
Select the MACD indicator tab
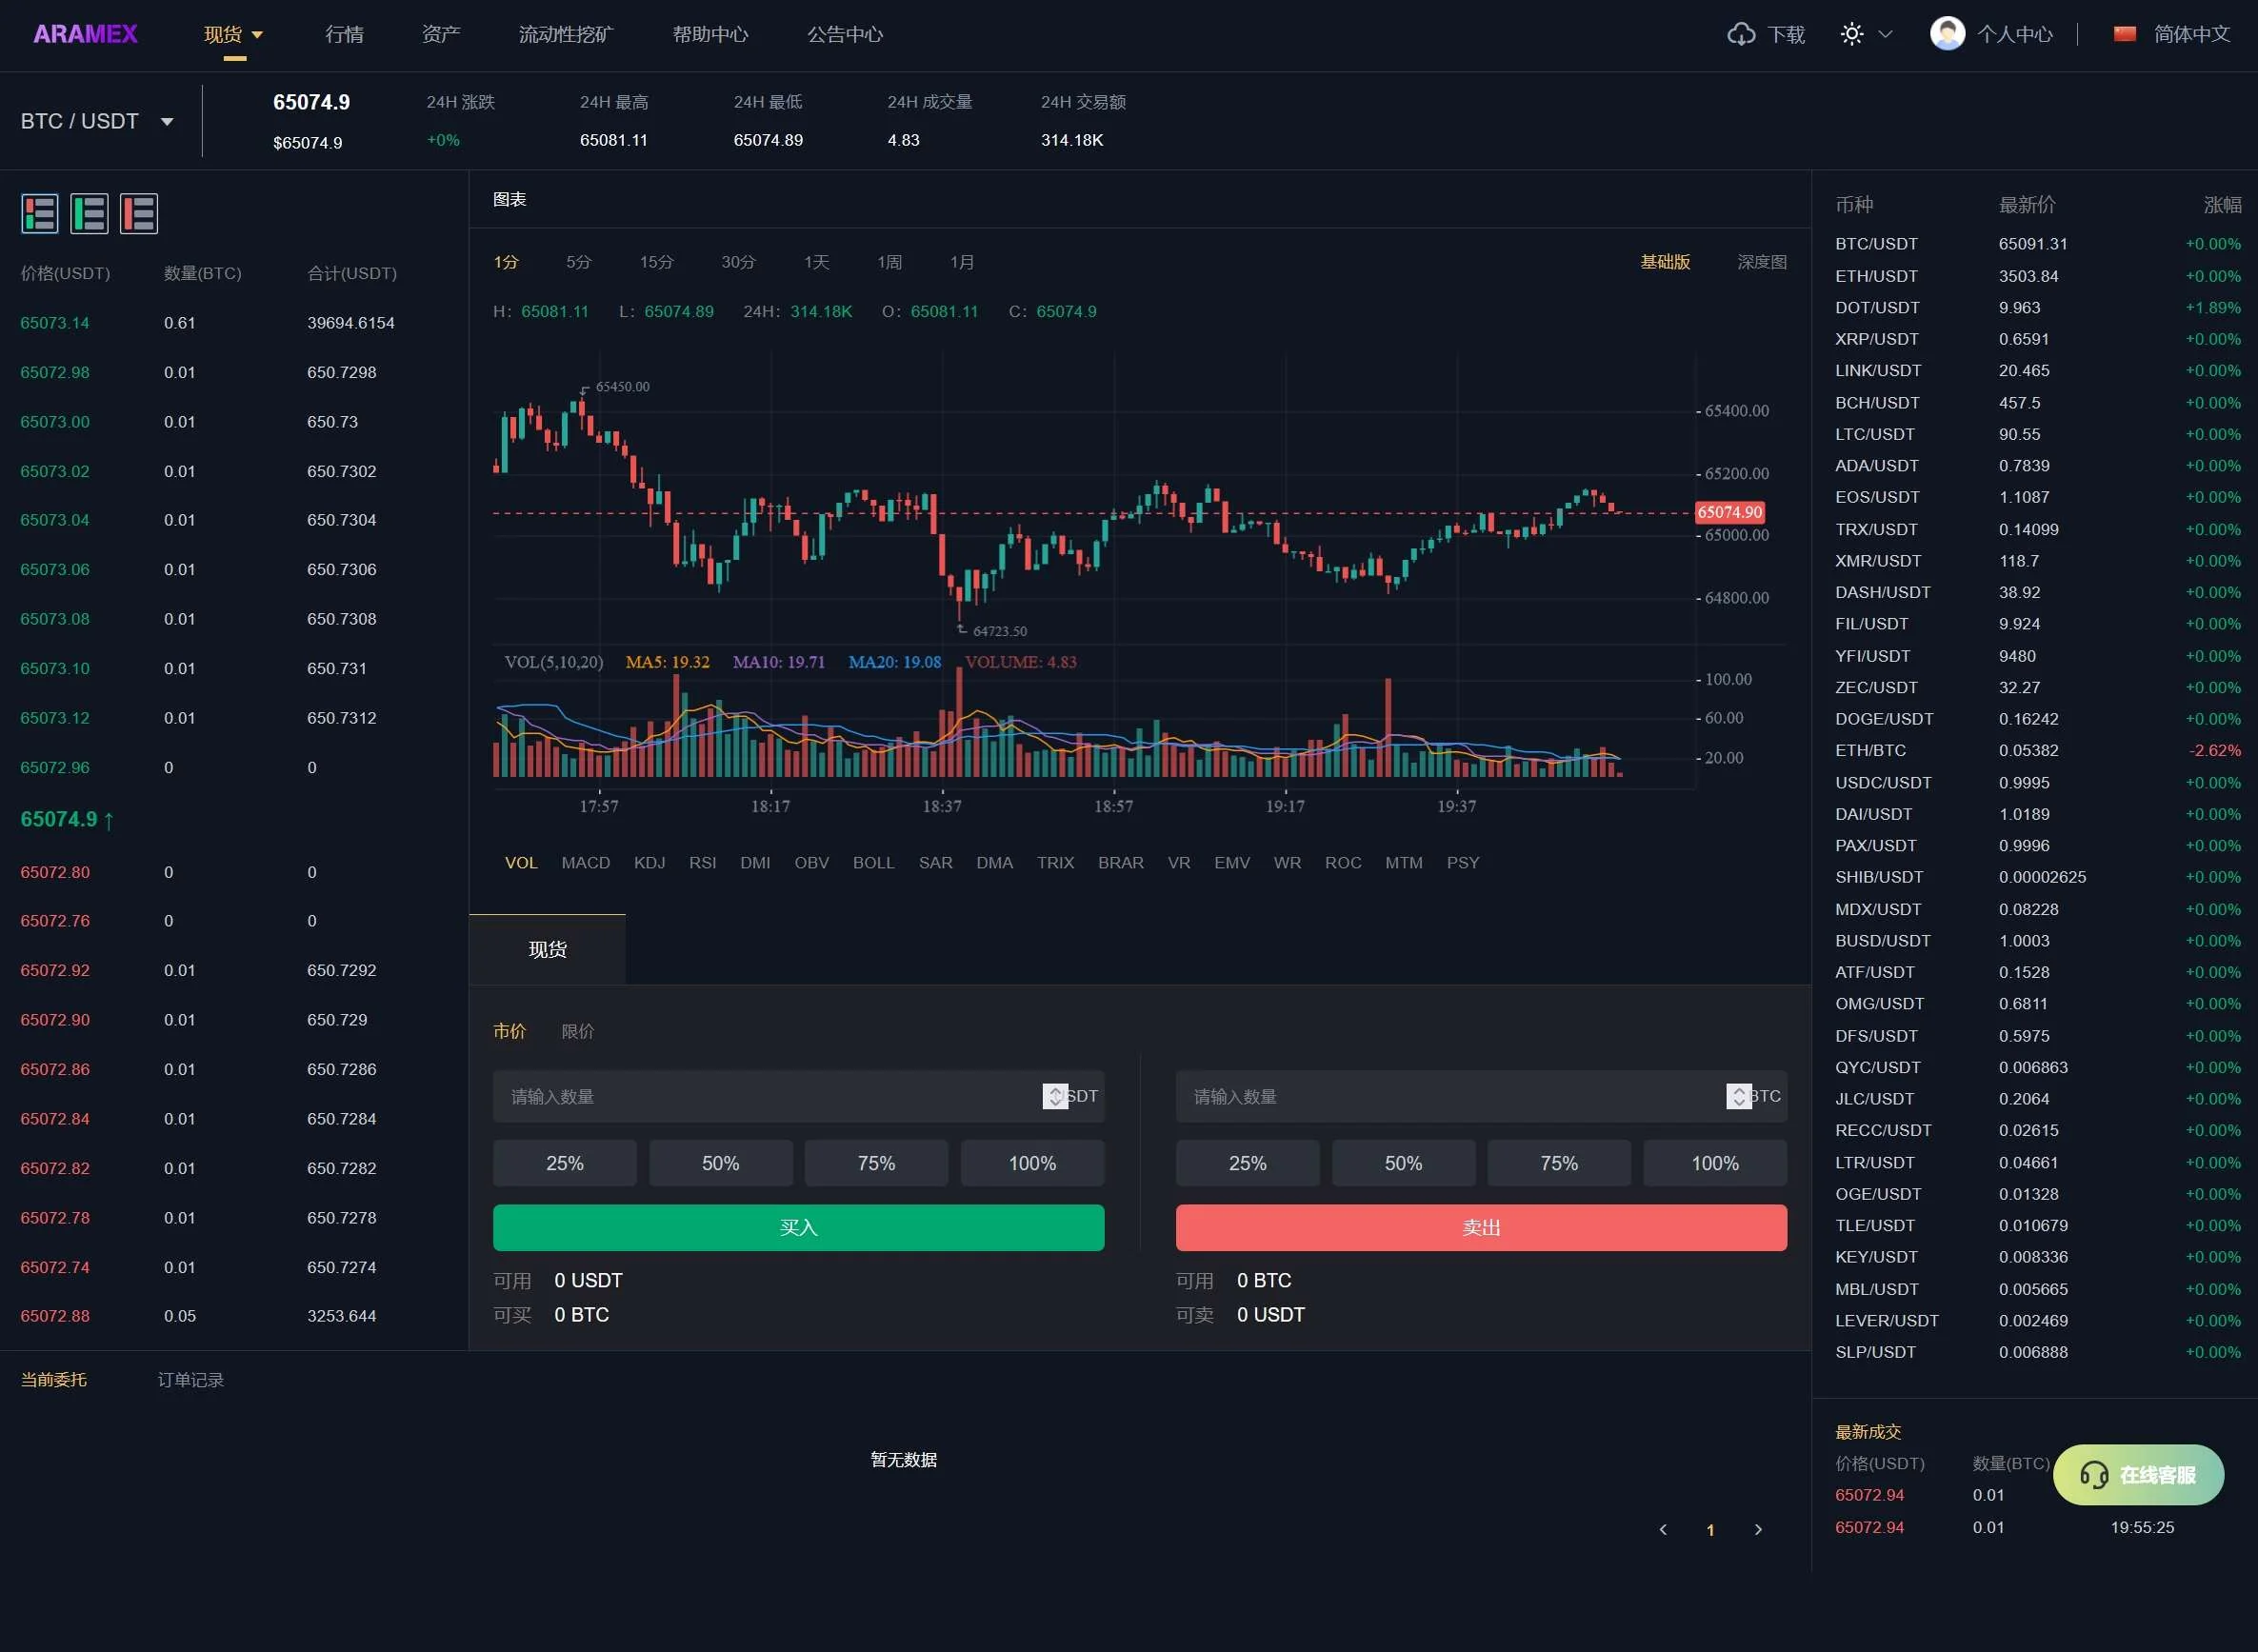tap(585, 863)
